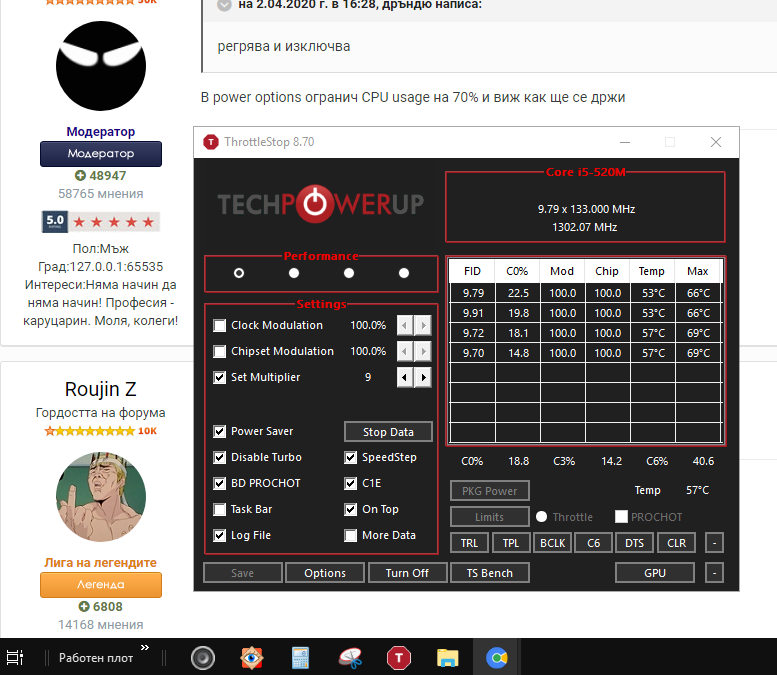This screenshot has width=777, height=675.
Task: Click green plus reputation icon beside 6808
Action: pyautogui.click(x=84, y=607)
